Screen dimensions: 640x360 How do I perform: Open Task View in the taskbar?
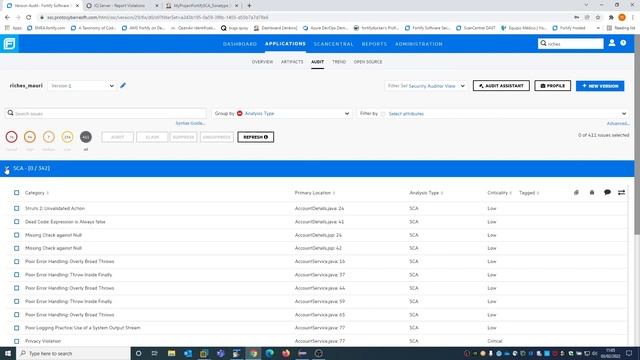click(x=155, y=353)
